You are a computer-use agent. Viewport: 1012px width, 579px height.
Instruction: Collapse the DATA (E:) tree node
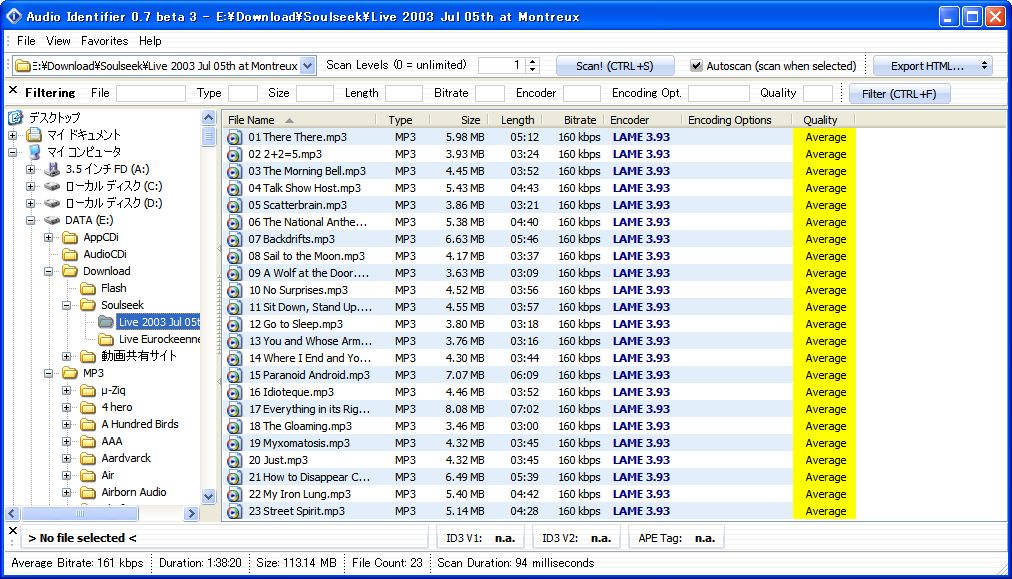click(30, 220)
